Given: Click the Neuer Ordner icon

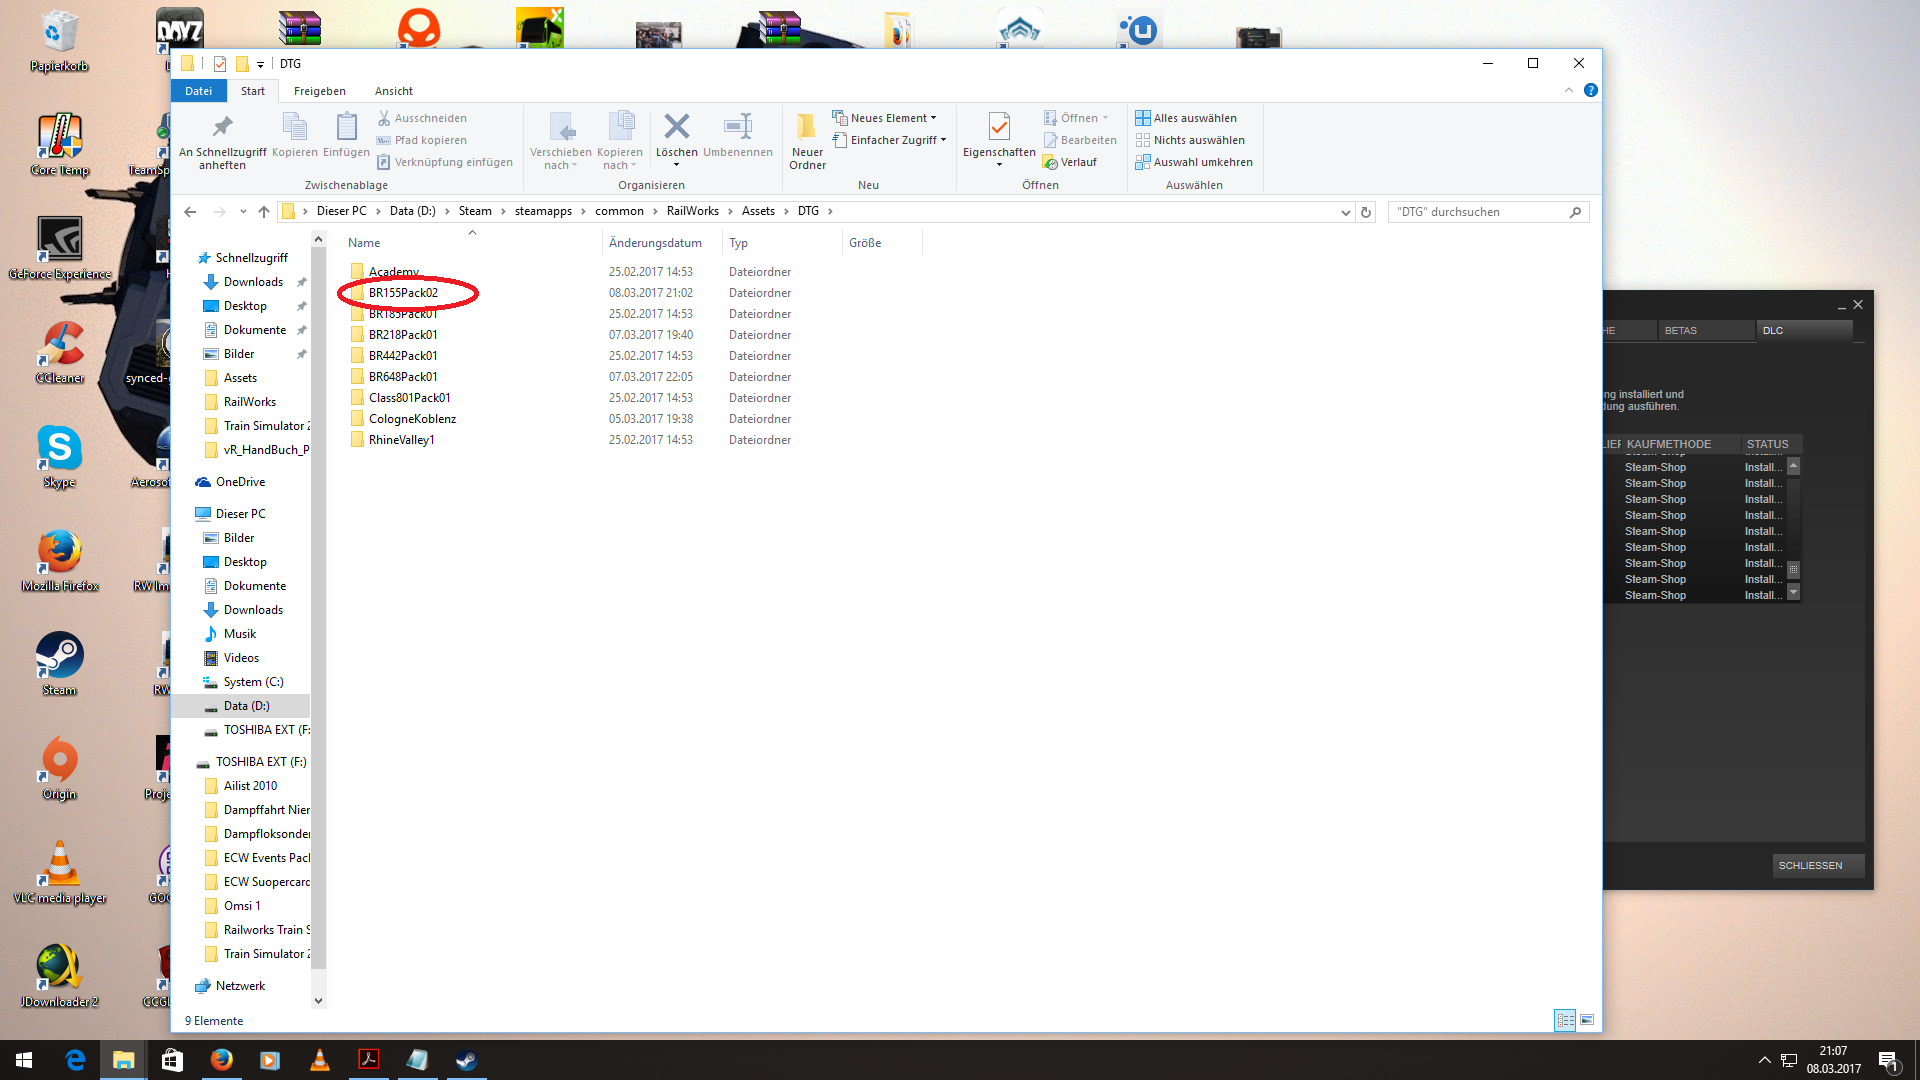Looking at the screenshot, I should pyautogui.click(x=806, y=128).
